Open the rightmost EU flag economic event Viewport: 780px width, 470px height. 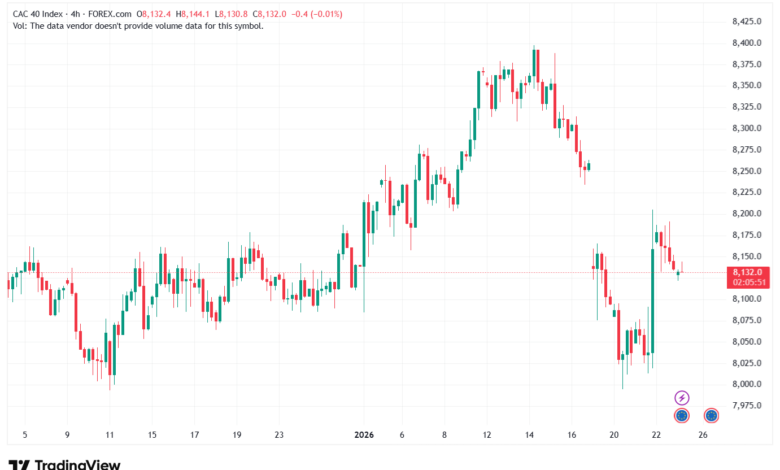pos(711,415)
